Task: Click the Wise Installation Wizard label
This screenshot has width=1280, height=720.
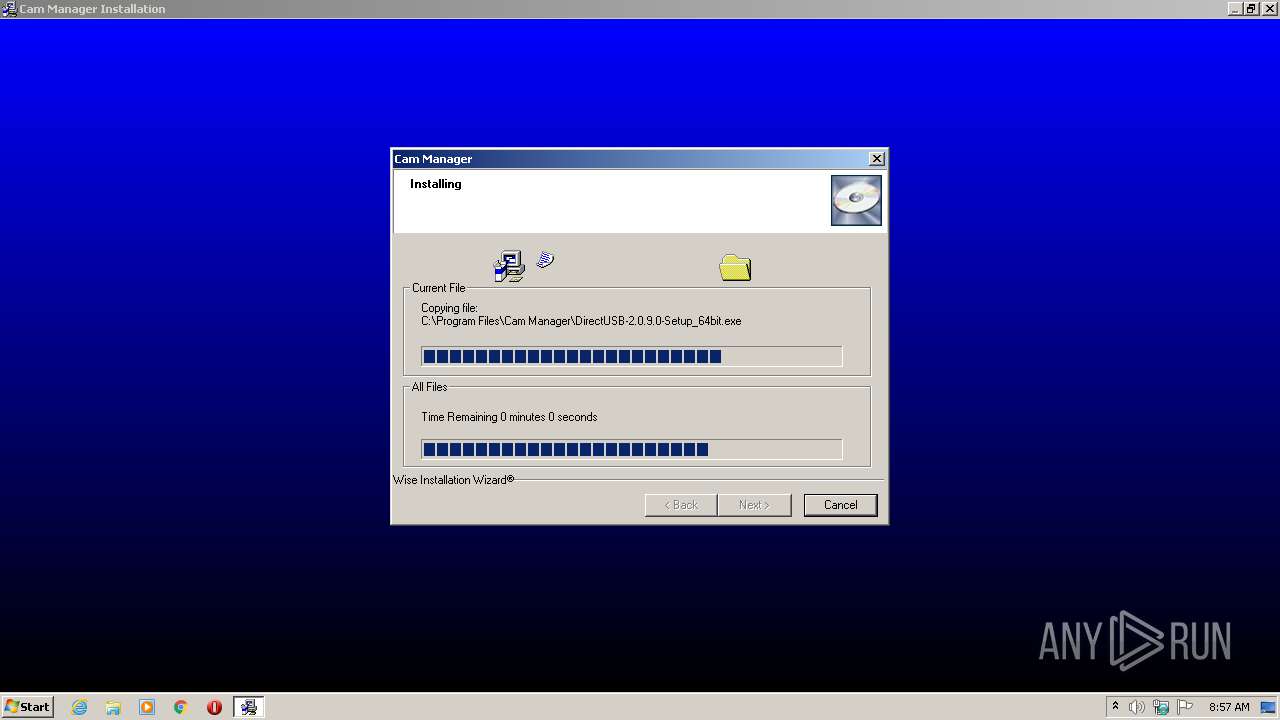Action: pyautogui.click(x=454, y=480)
